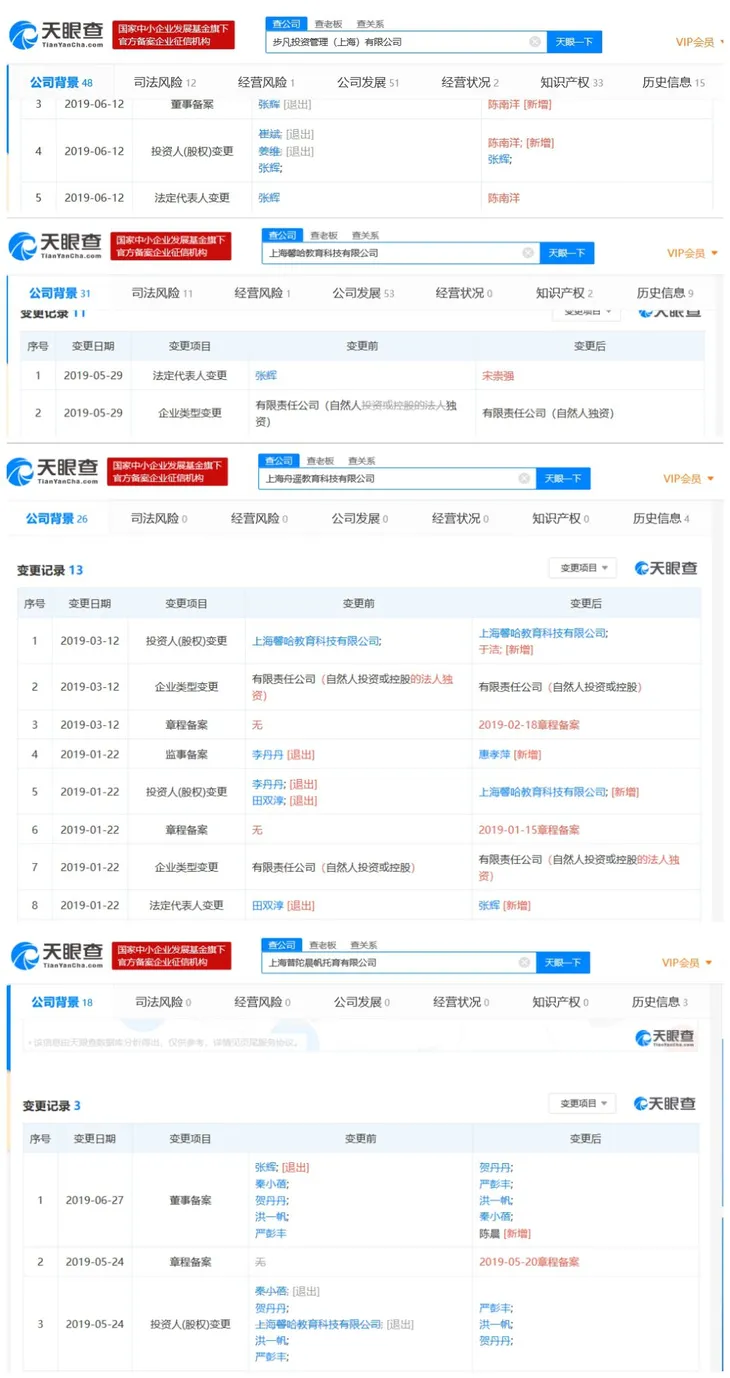The image size is (730, 1378).
Task: Open the 历史信息 3 tab
Action: 660,1002
